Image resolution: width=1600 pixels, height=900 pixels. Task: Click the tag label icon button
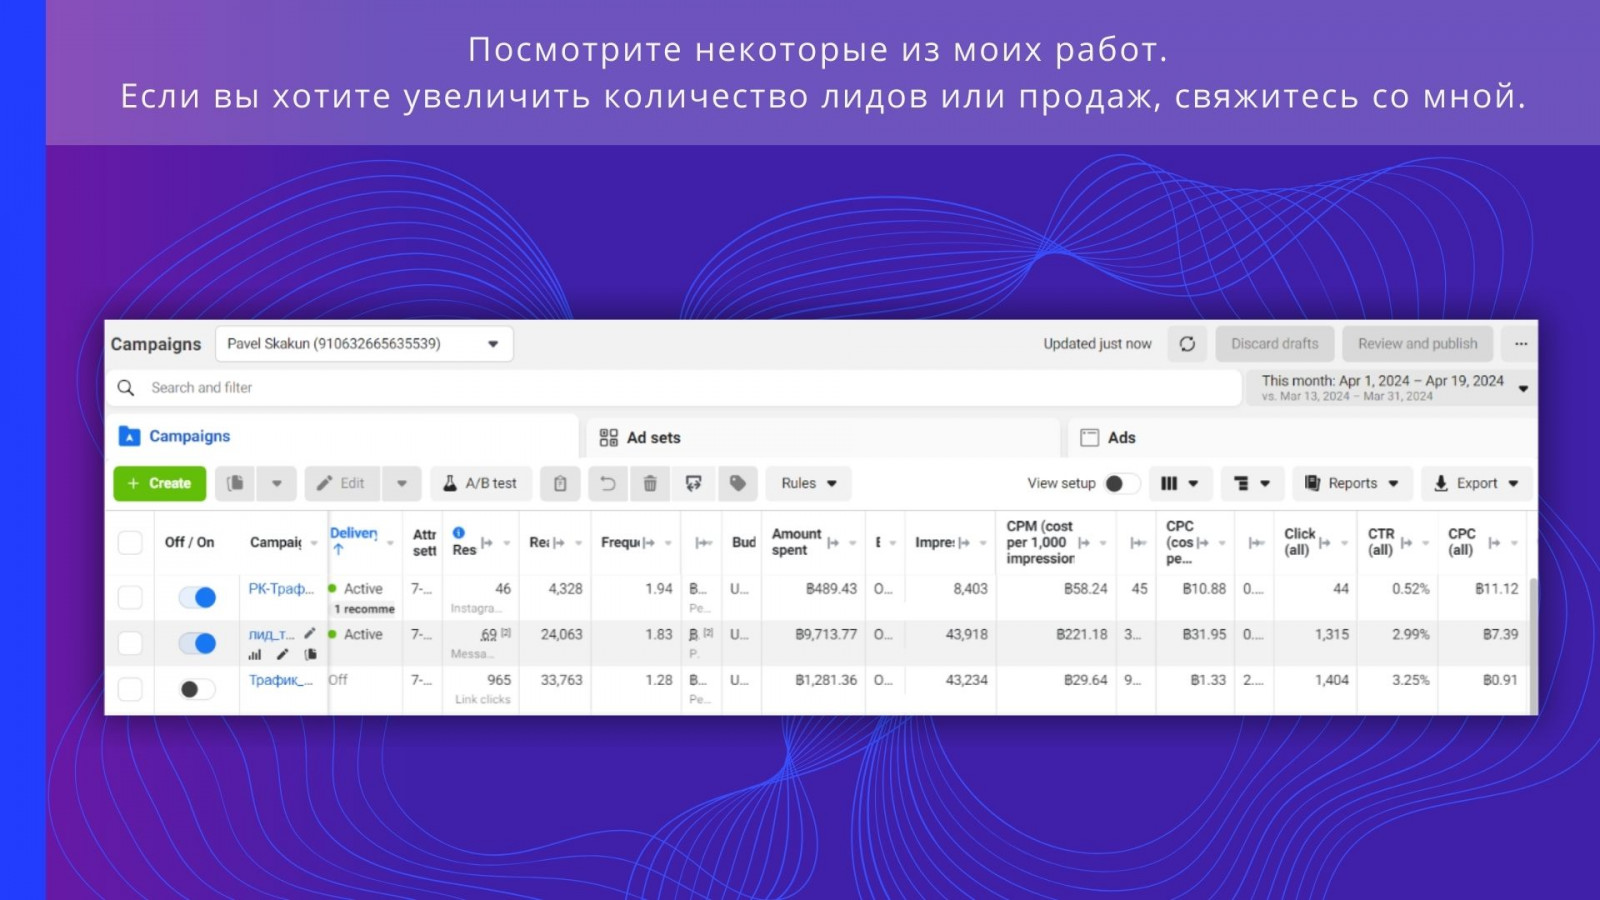click(738, 483)
